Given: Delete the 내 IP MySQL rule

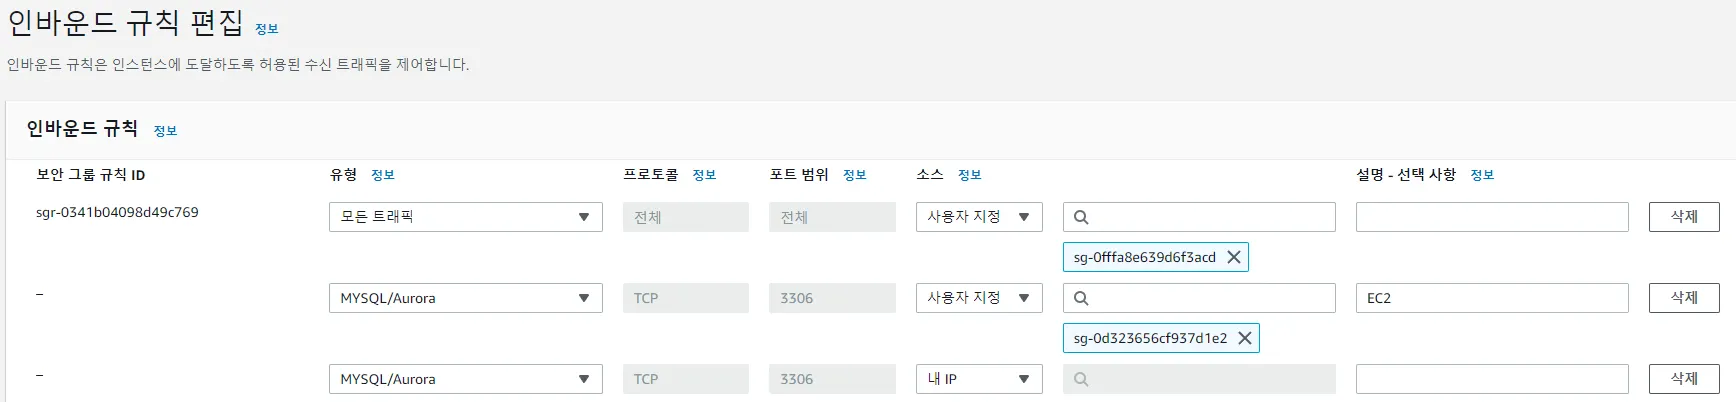Looking at the screenshot, I should coord(1684,379).
